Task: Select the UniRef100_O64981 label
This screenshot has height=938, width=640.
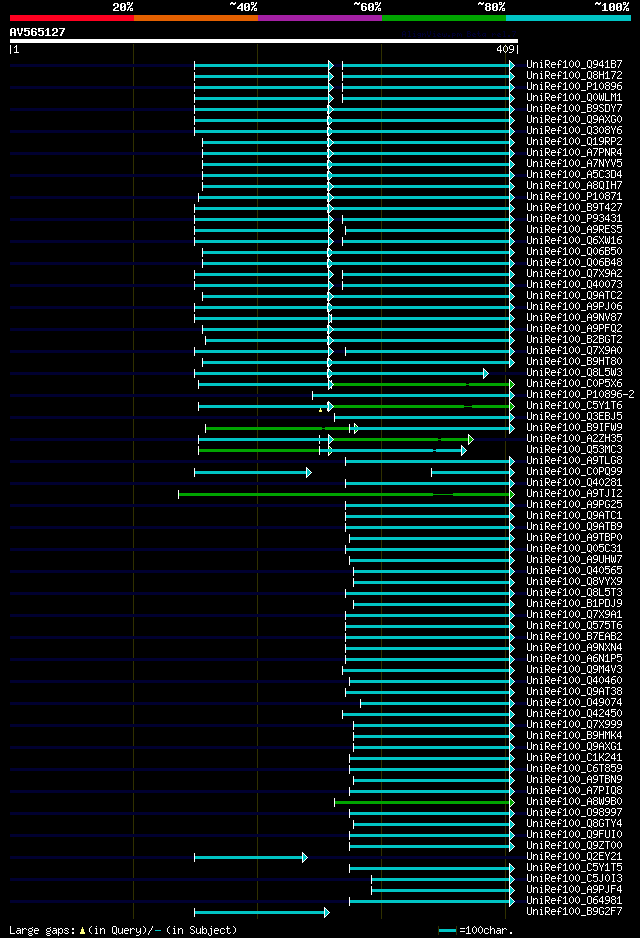Action: [574, 900]
